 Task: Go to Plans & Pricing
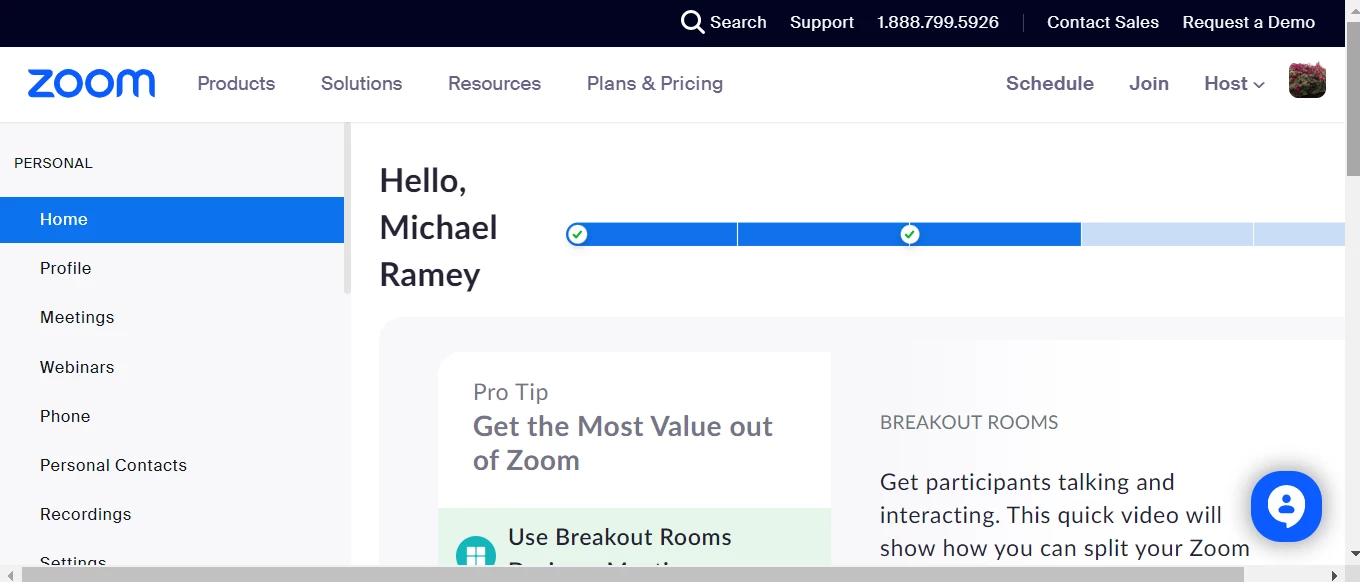coord(655,84)
